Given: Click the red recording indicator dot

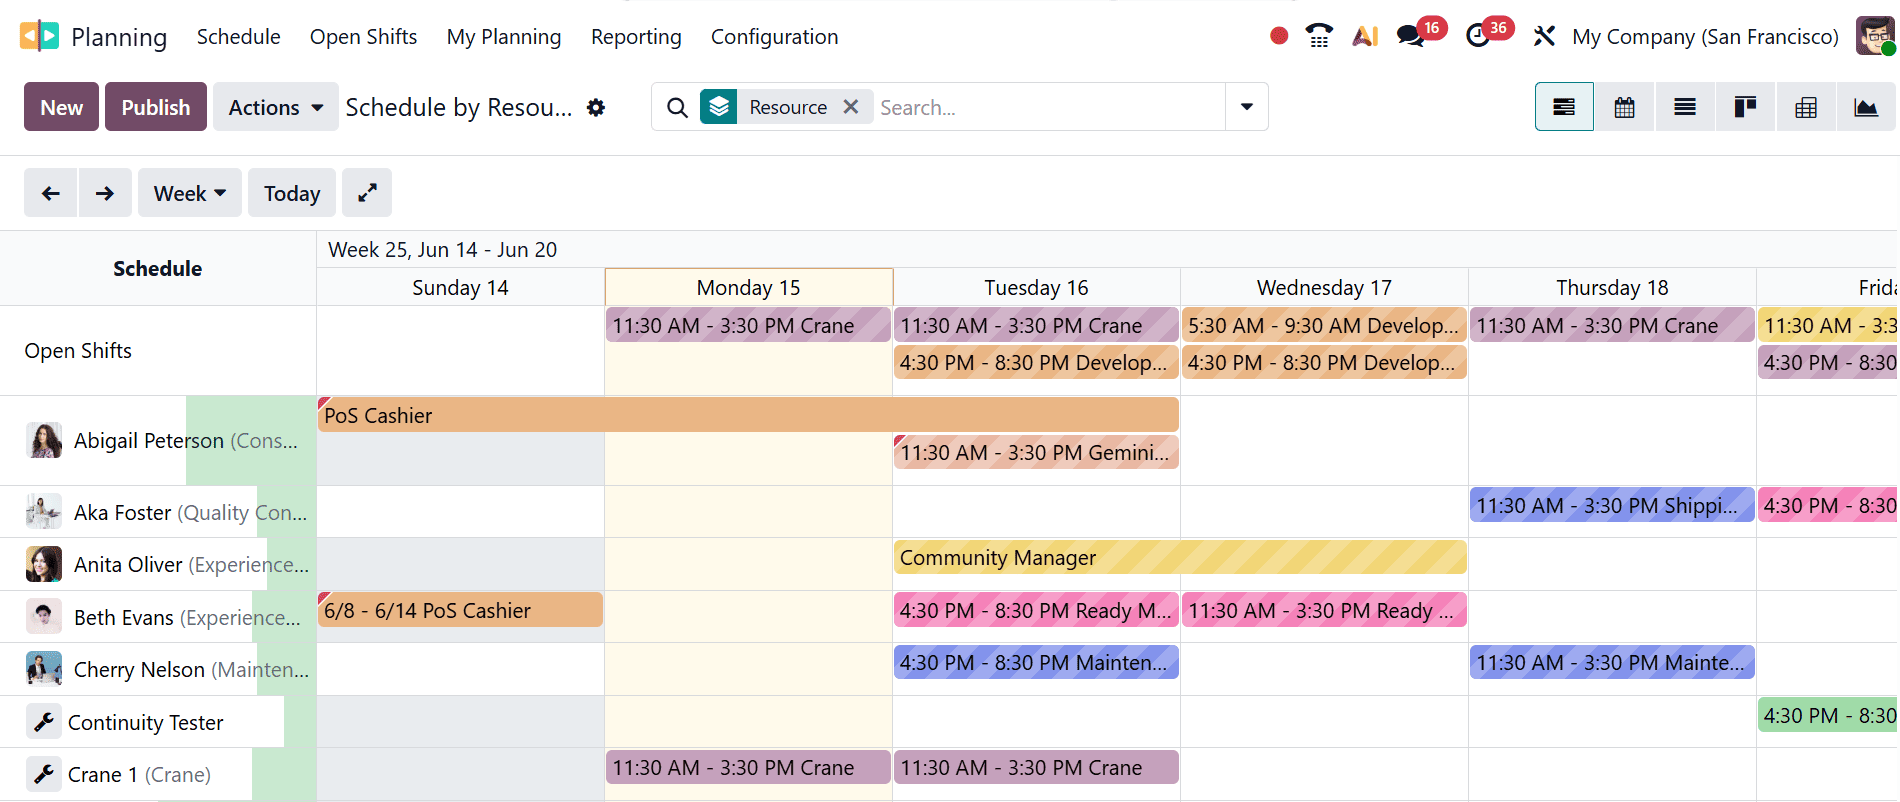Looking at the screenshot, I should coord(1278,36).
